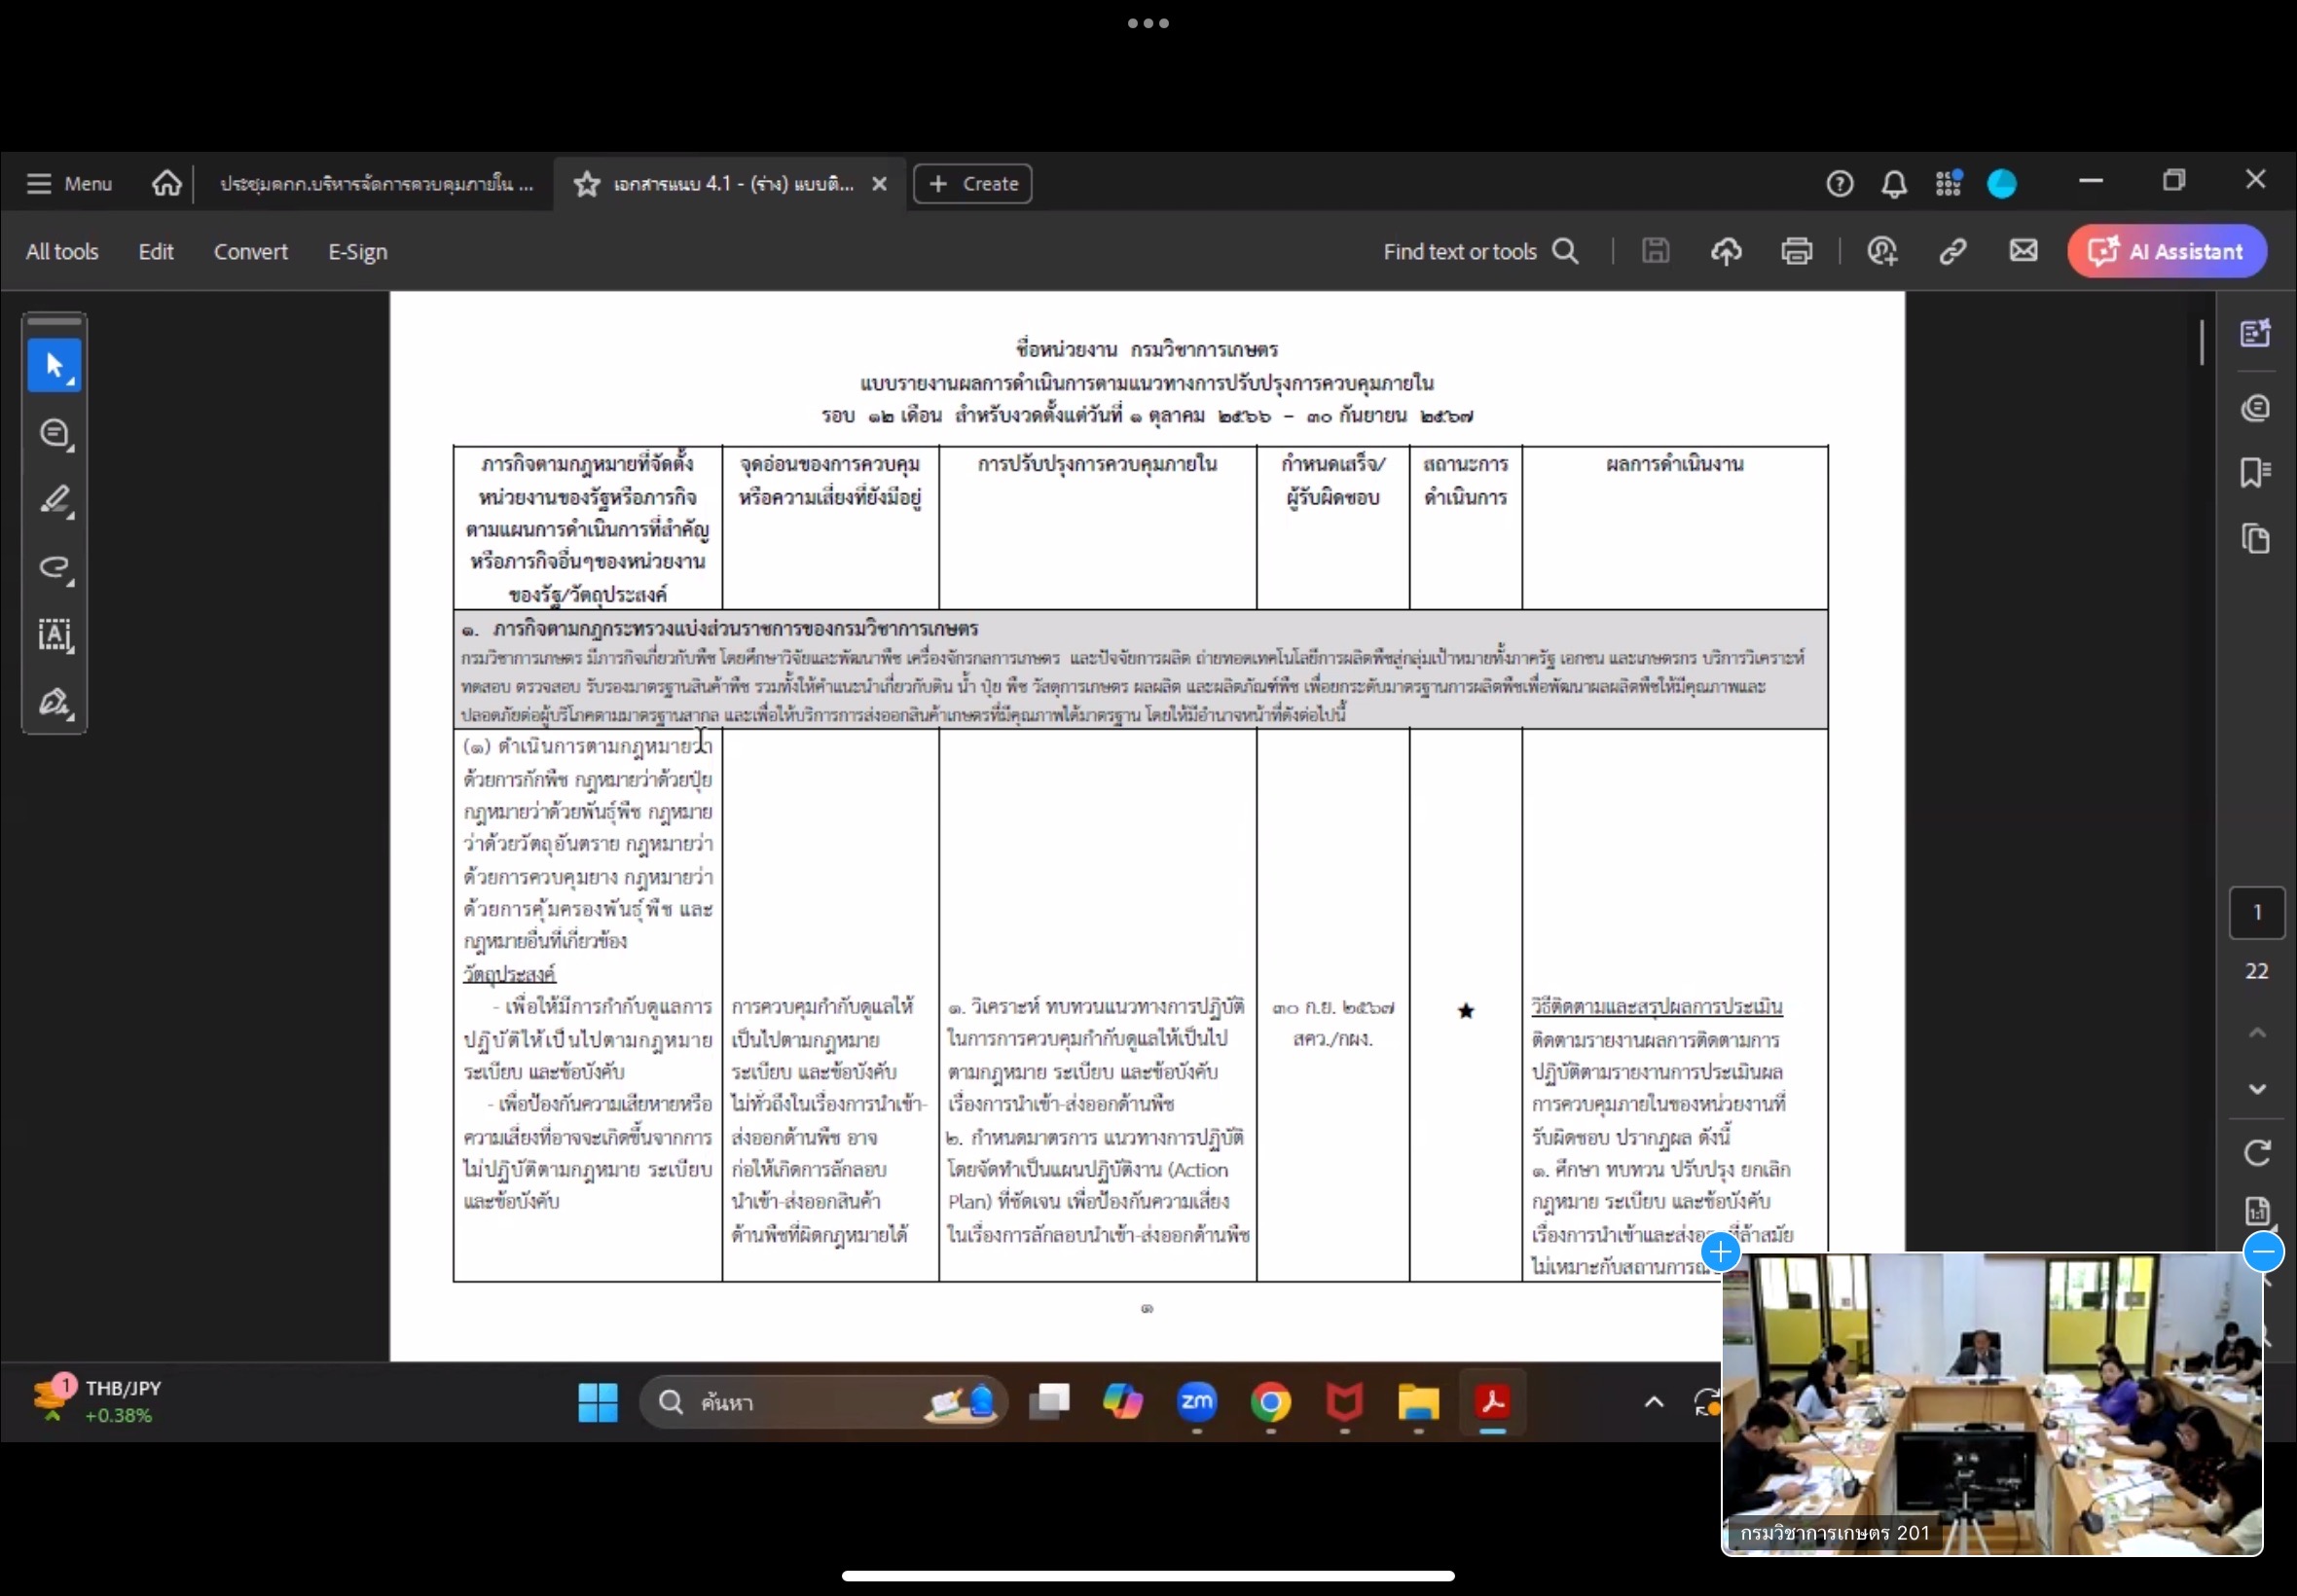Open the Windows Start button
Screen dimensions: 2297x1596
tap(598, 1403)
